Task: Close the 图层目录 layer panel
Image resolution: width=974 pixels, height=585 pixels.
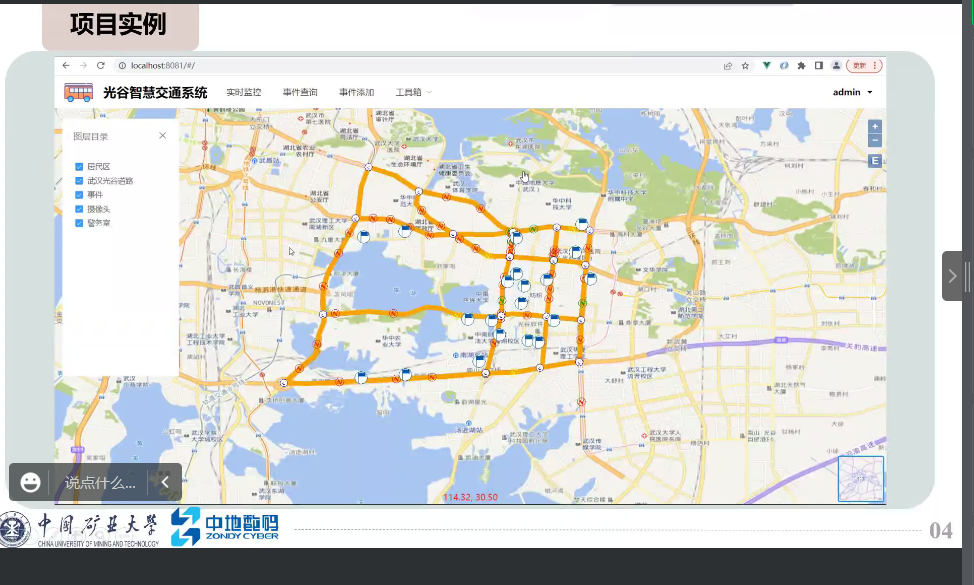Action: point(163,136)
